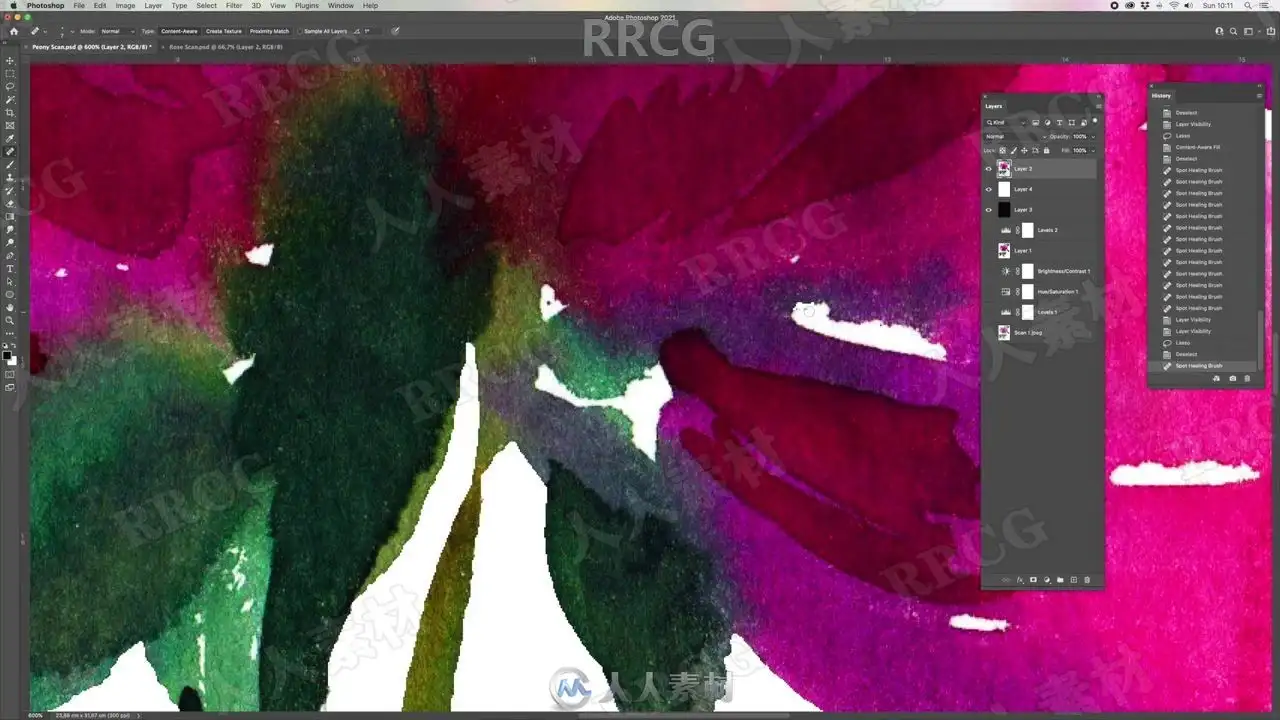This screenshot has width=1280, height=720.
Task: Select the Hand tool
Action: [x=10, y=307]
